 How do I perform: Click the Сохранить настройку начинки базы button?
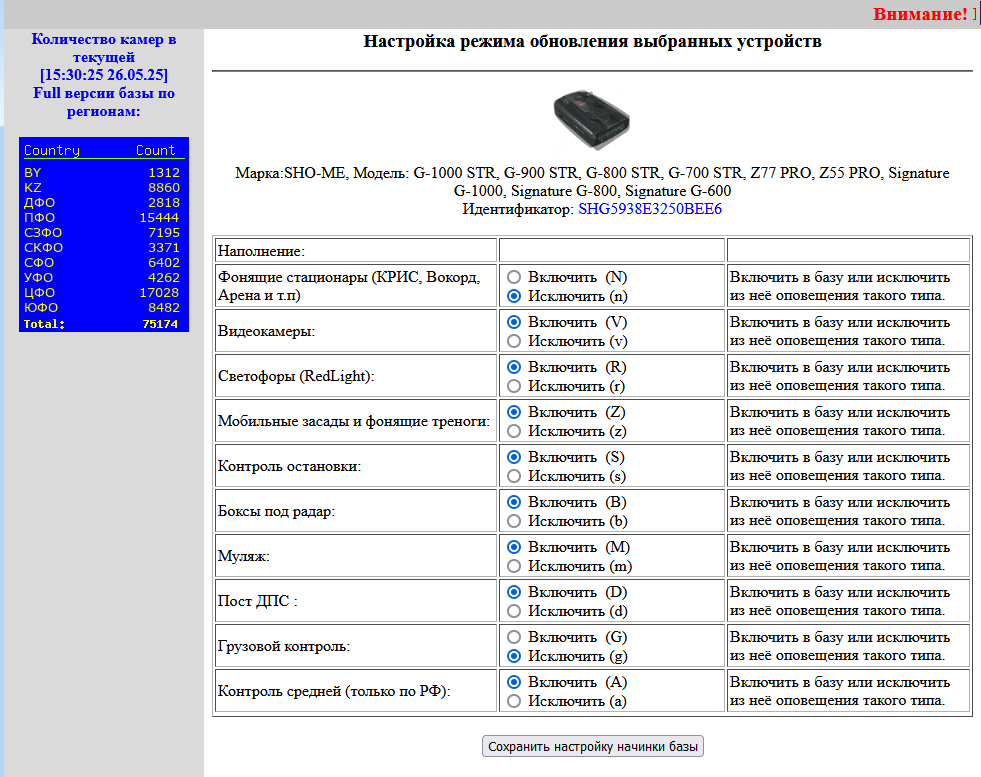[x=592, y=746]
